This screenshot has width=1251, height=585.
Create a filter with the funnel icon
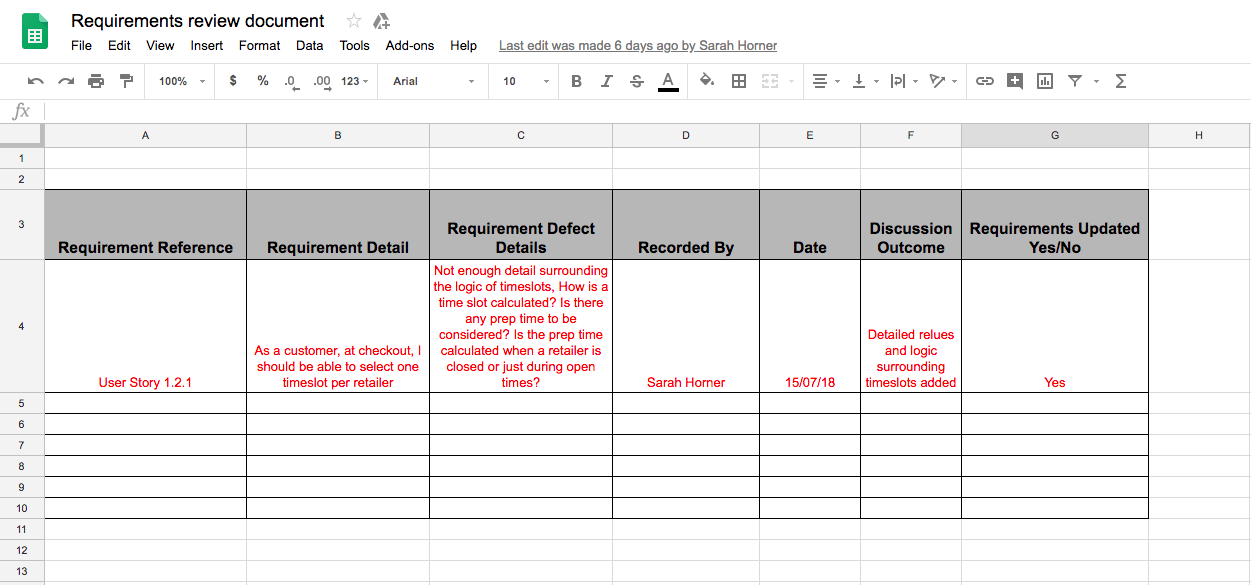(x=1075, y=81)
